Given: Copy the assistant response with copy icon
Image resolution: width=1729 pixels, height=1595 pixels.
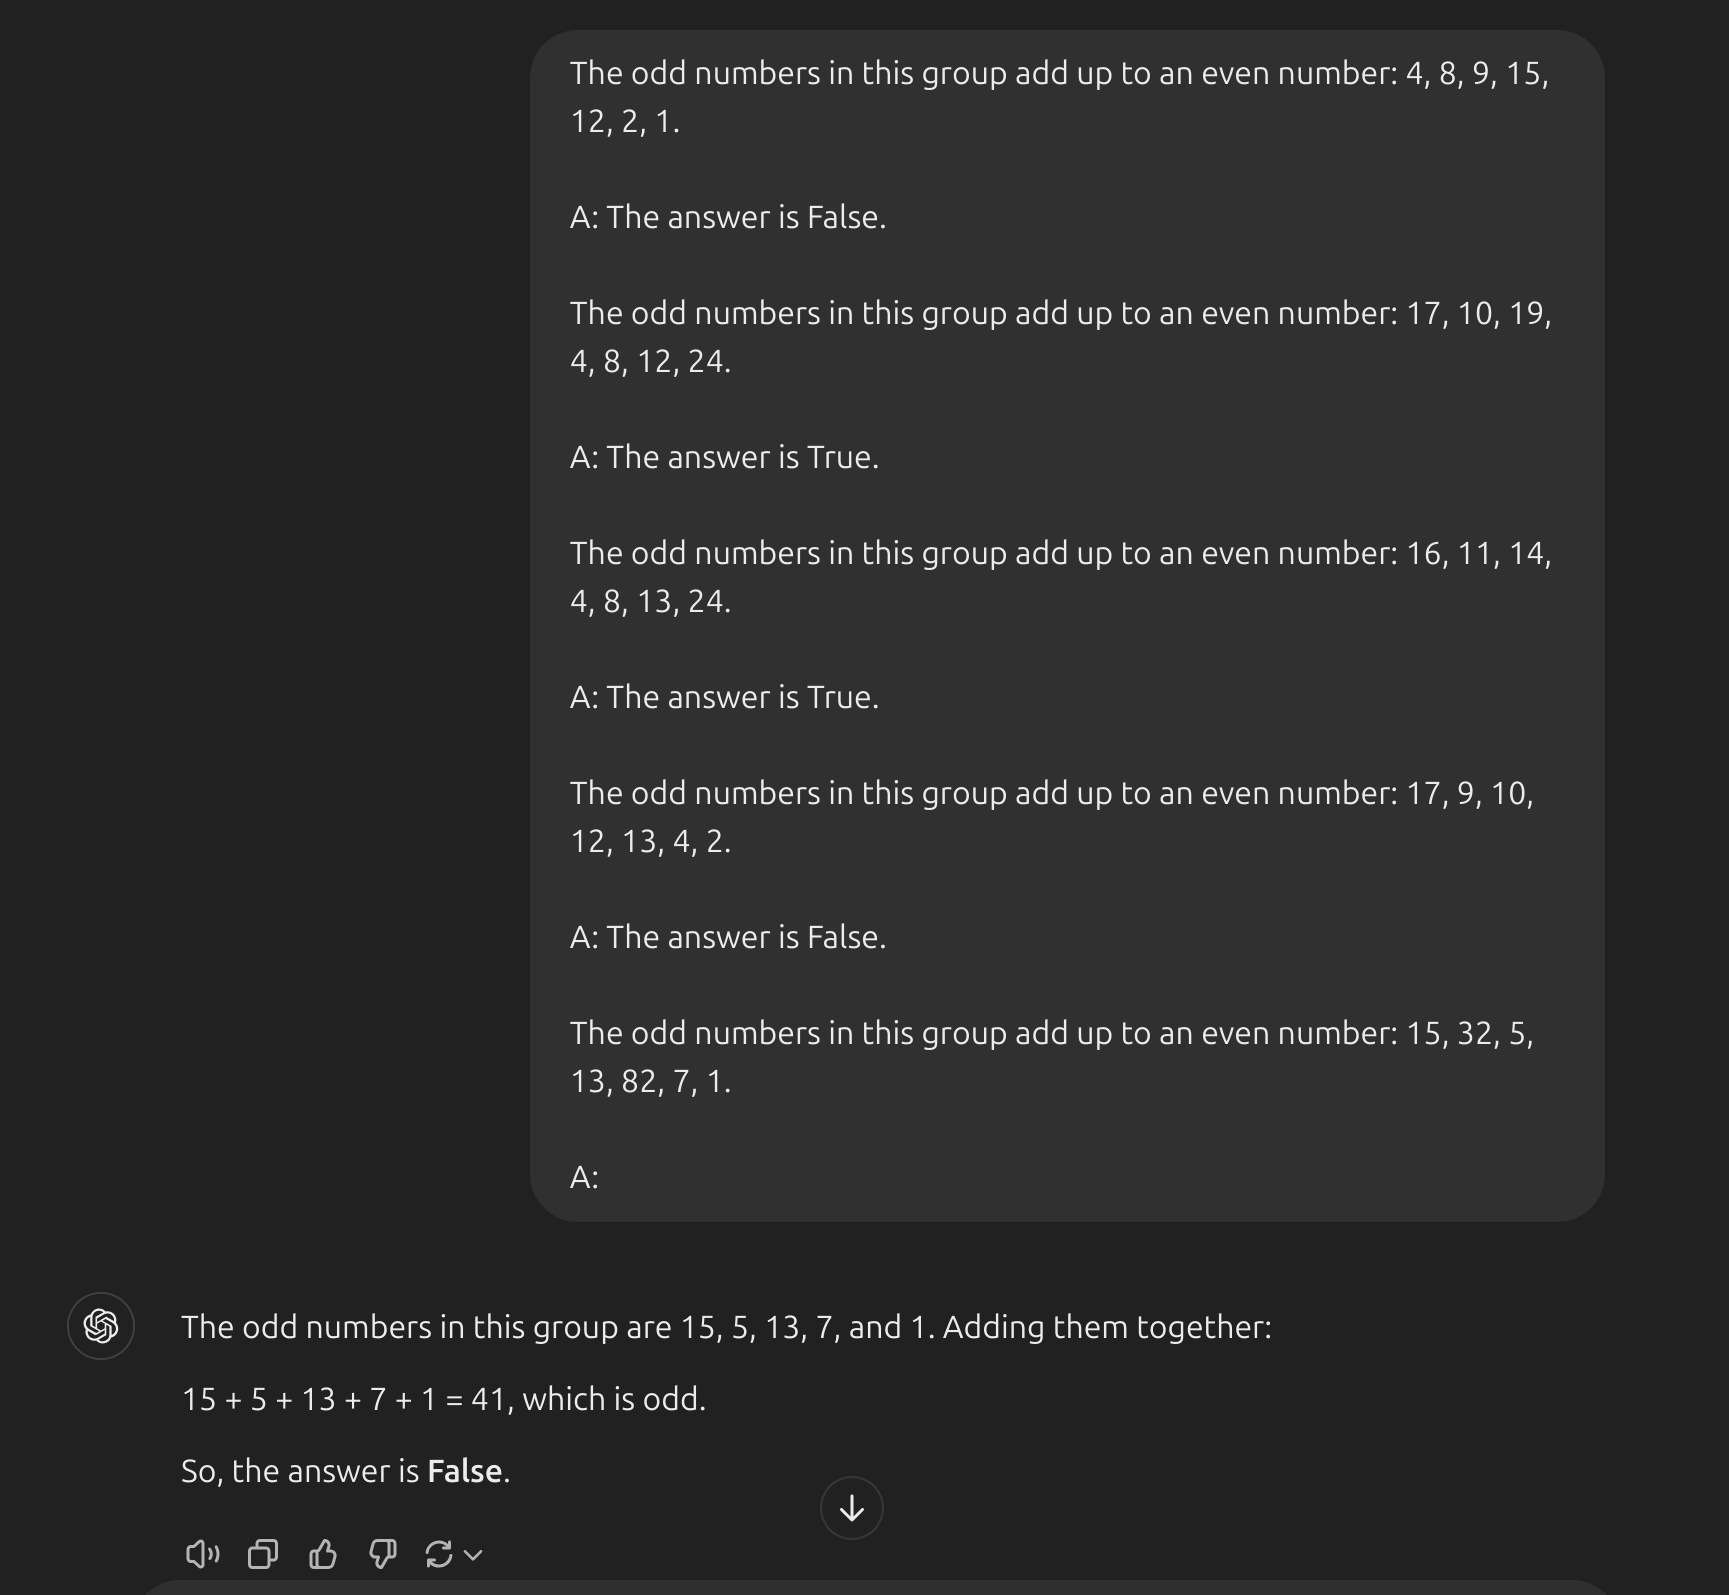Looking at the screenshot, I should coord(263,1554).
